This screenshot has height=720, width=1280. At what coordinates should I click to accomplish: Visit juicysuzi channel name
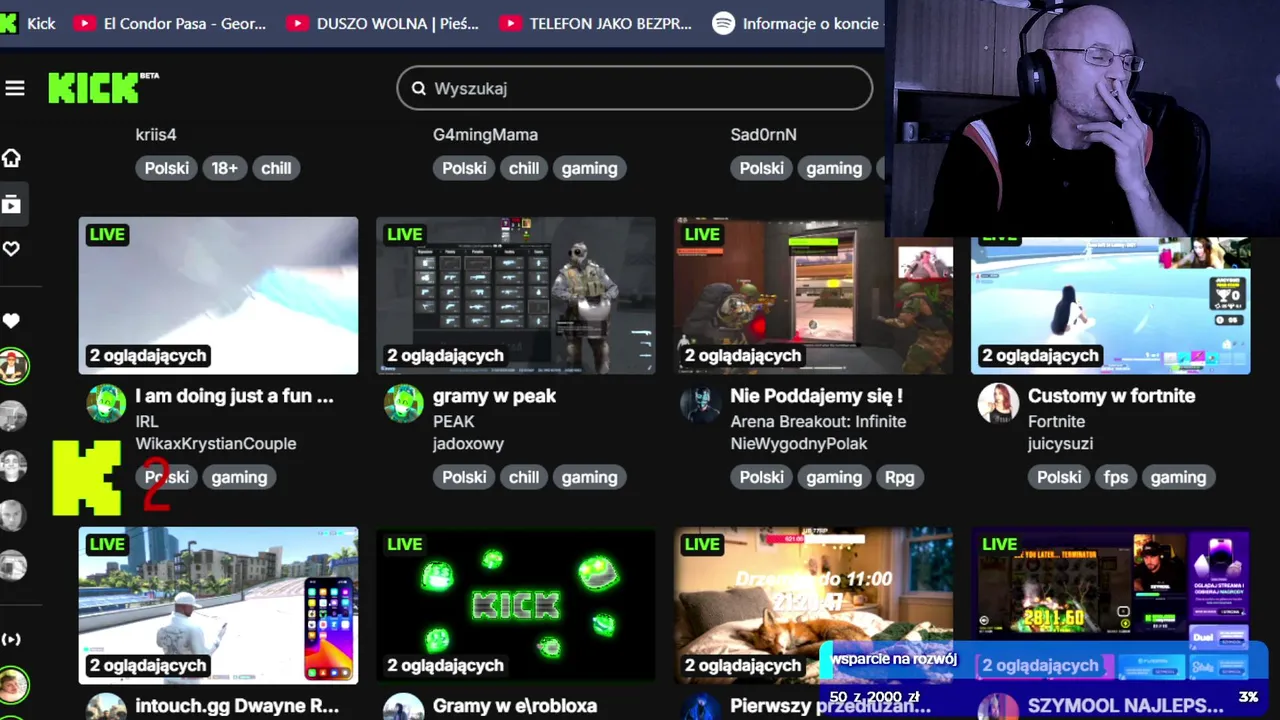point(1060,443)
